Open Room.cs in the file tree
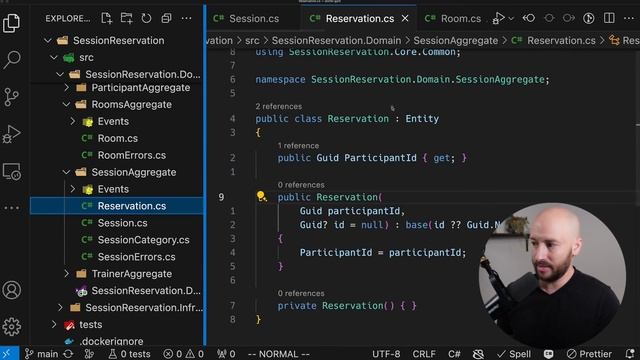 [118, 138]
